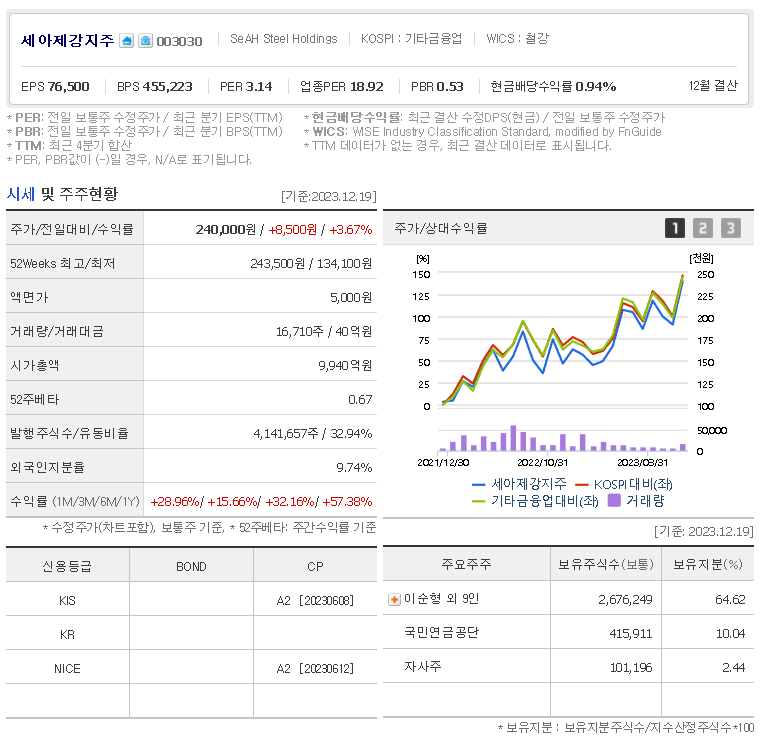This screenshot has width=762, height=739.
Task: Switch to chart tab 3
Action: point(730,228)
